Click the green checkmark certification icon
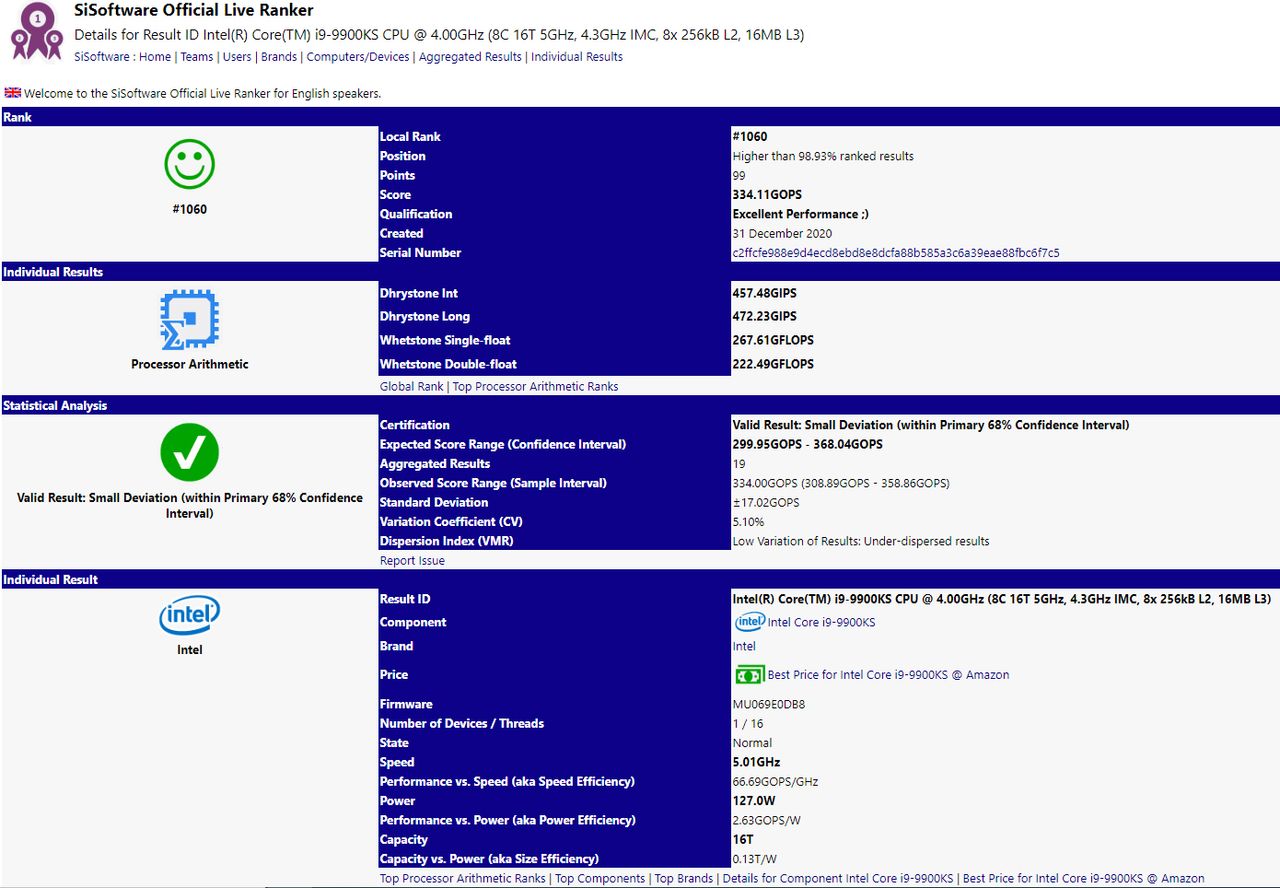Image resolution: width=1280 pixels, height=888 pixels. click(x=190, y=452)
